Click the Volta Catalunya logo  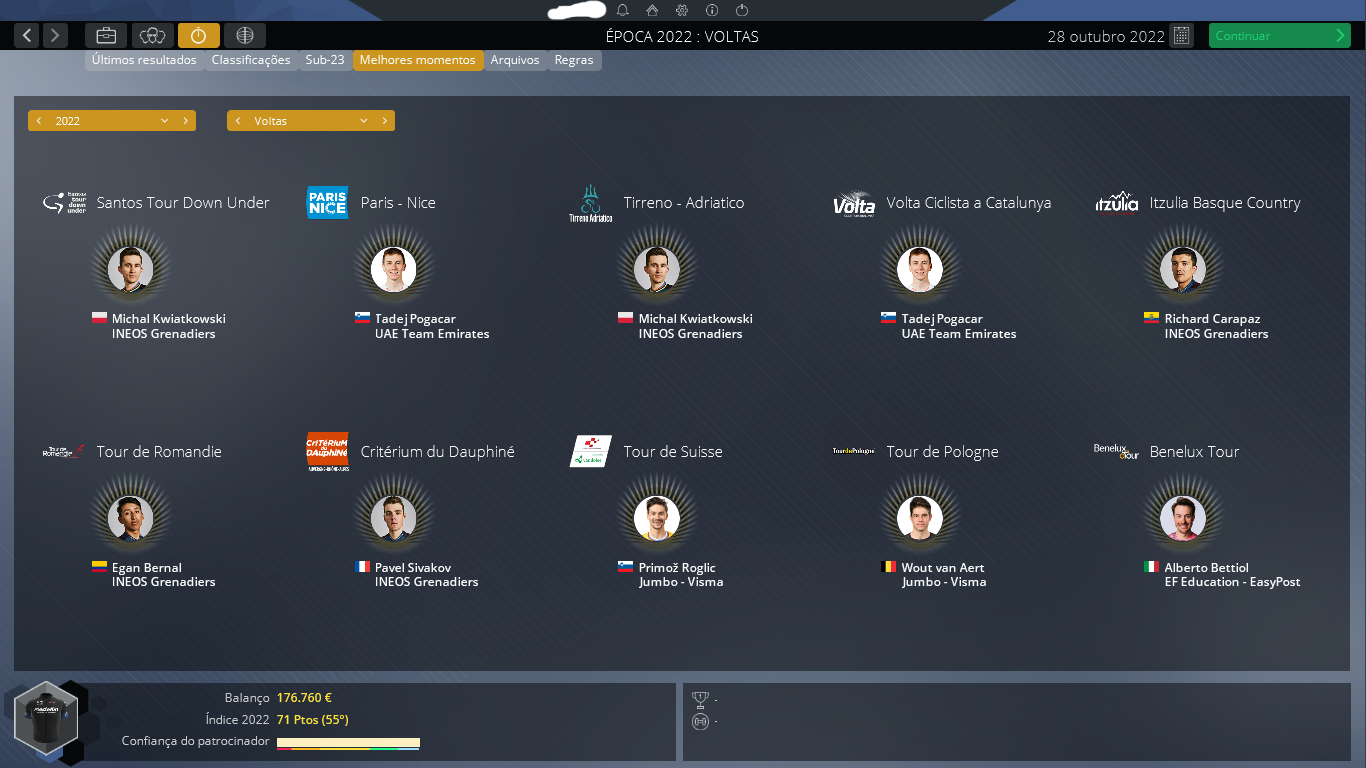tap(854, 203)
